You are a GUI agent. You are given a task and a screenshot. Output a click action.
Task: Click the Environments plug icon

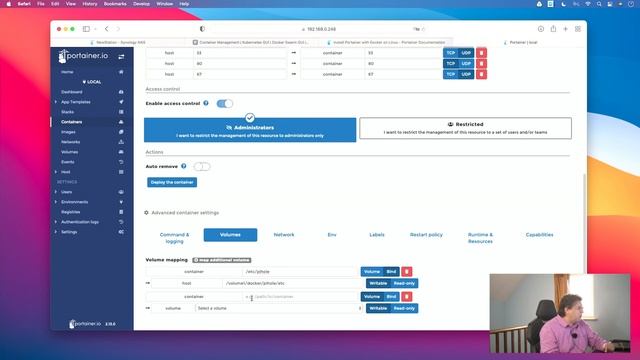click(121, 202)
